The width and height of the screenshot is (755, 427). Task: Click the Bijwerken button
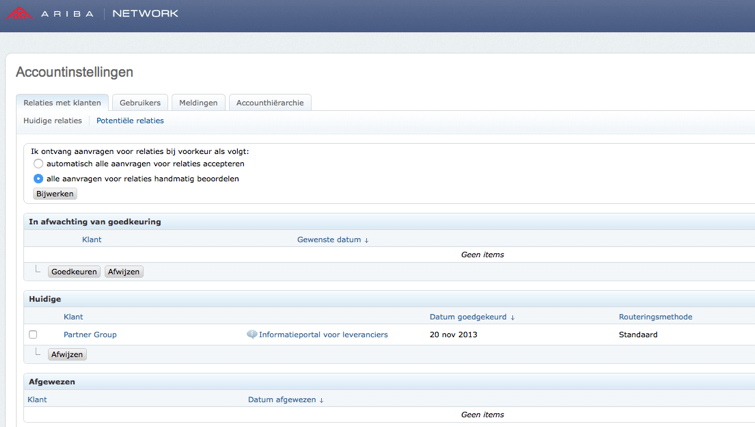pyautogui.click(x=55, y=194)
